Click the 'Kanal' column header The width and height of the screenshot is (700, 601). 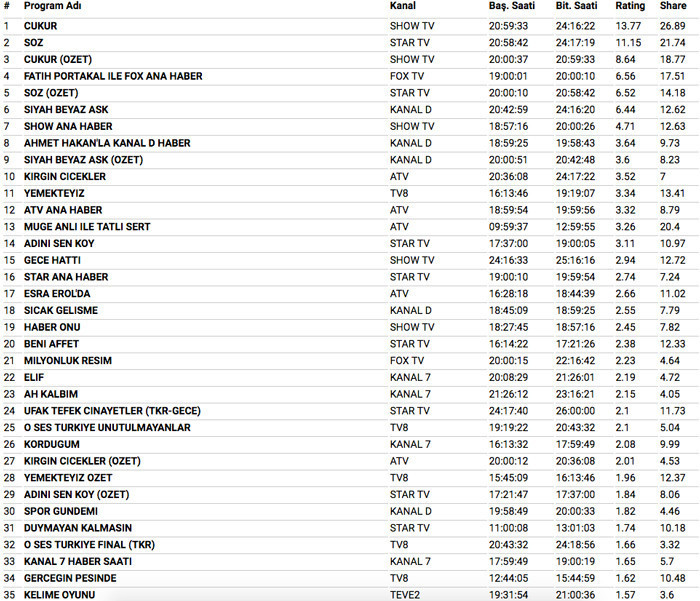[x=403, y=6]
